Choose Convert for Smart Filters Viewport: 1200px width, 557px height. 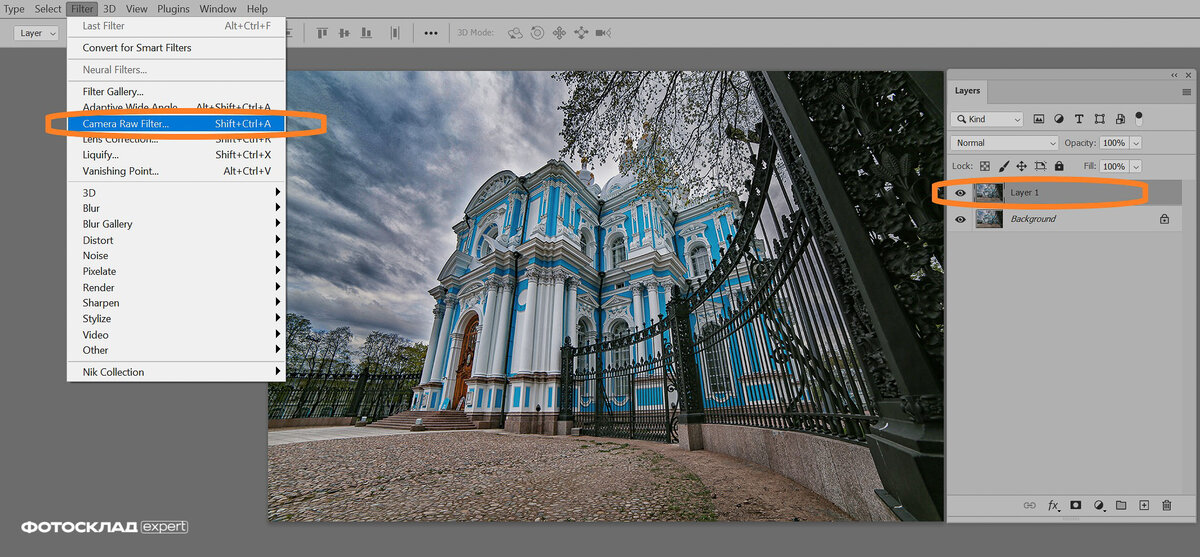[x=176, y=48]
